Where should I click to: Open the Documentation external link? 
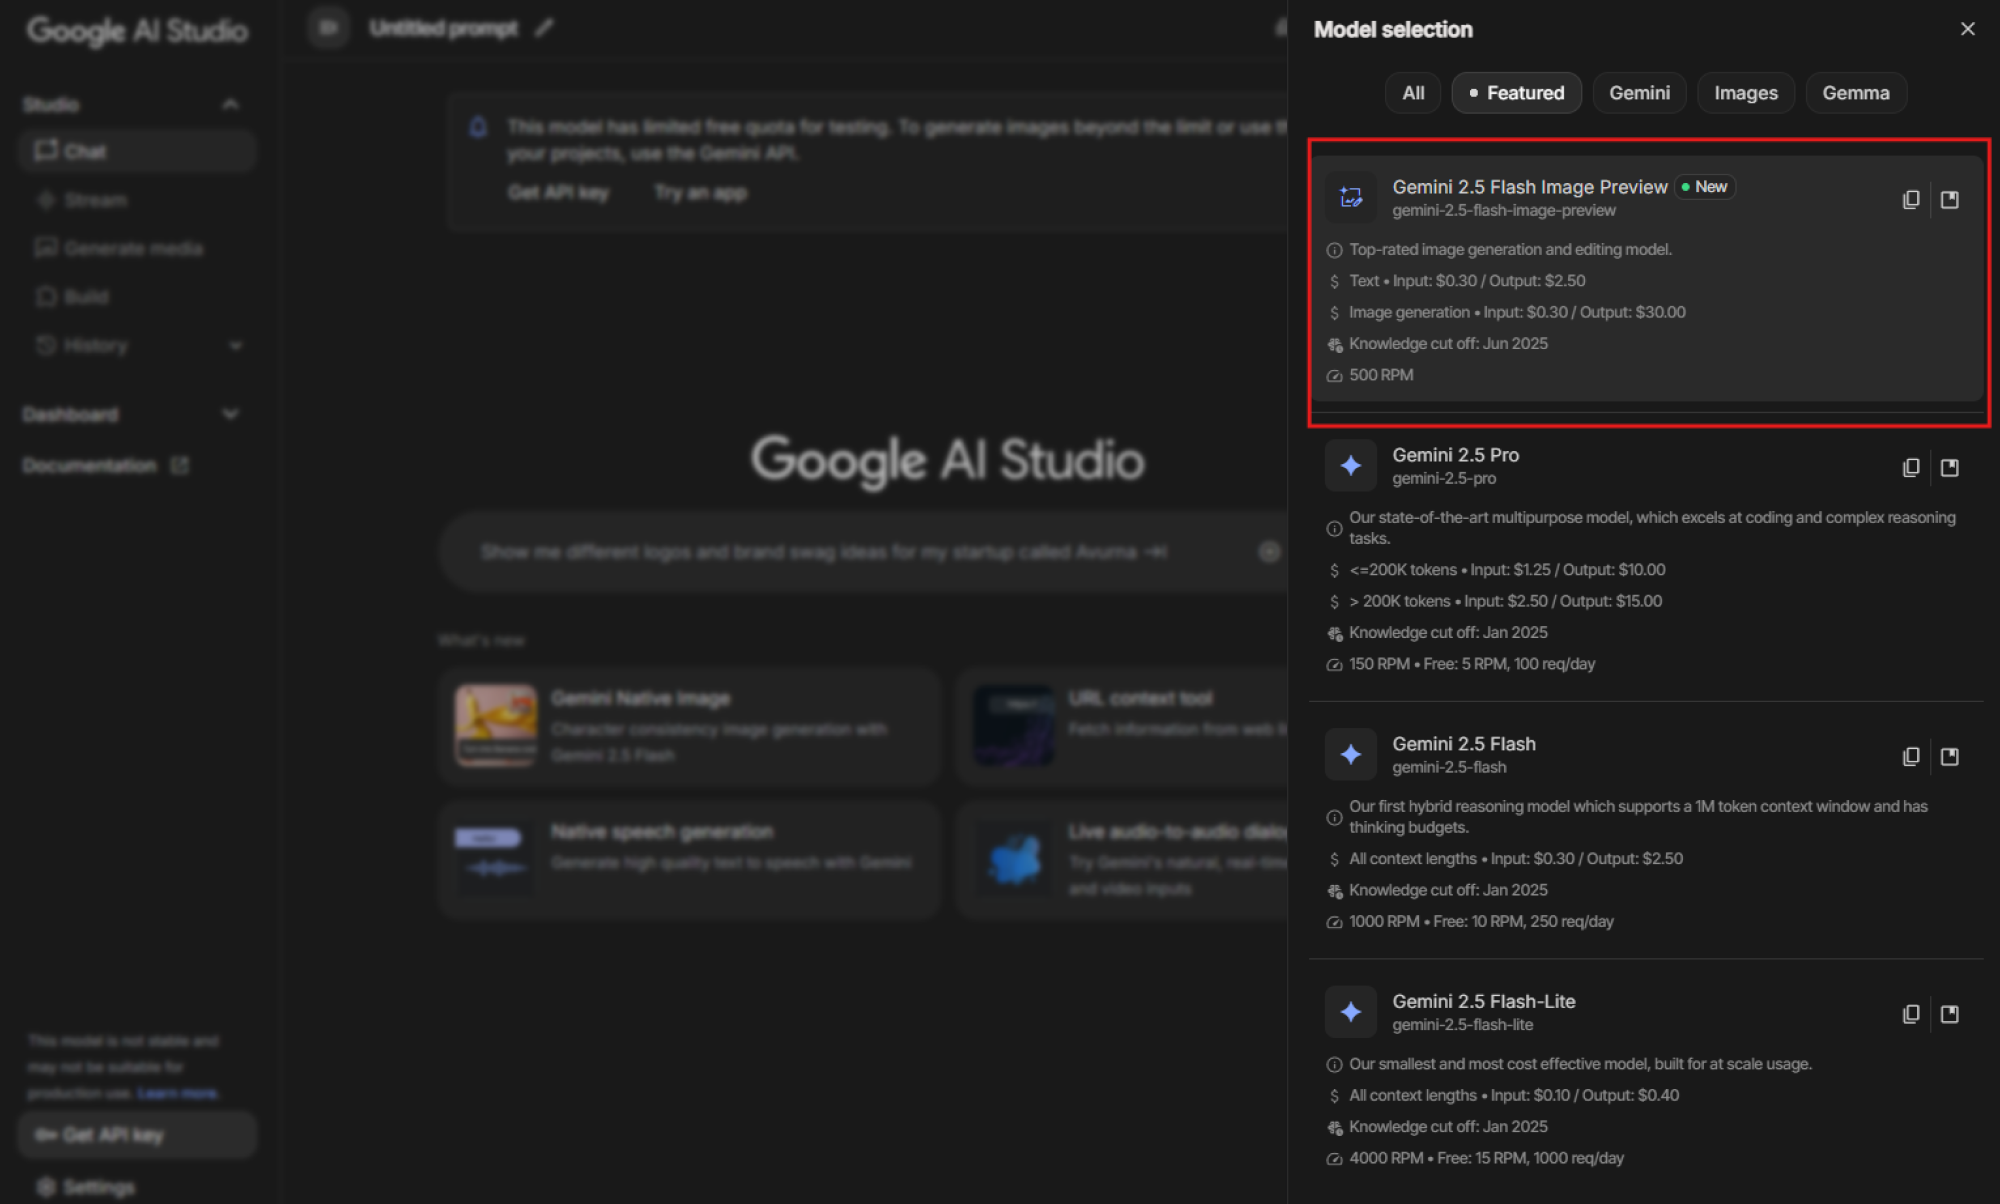click(105, 465)
